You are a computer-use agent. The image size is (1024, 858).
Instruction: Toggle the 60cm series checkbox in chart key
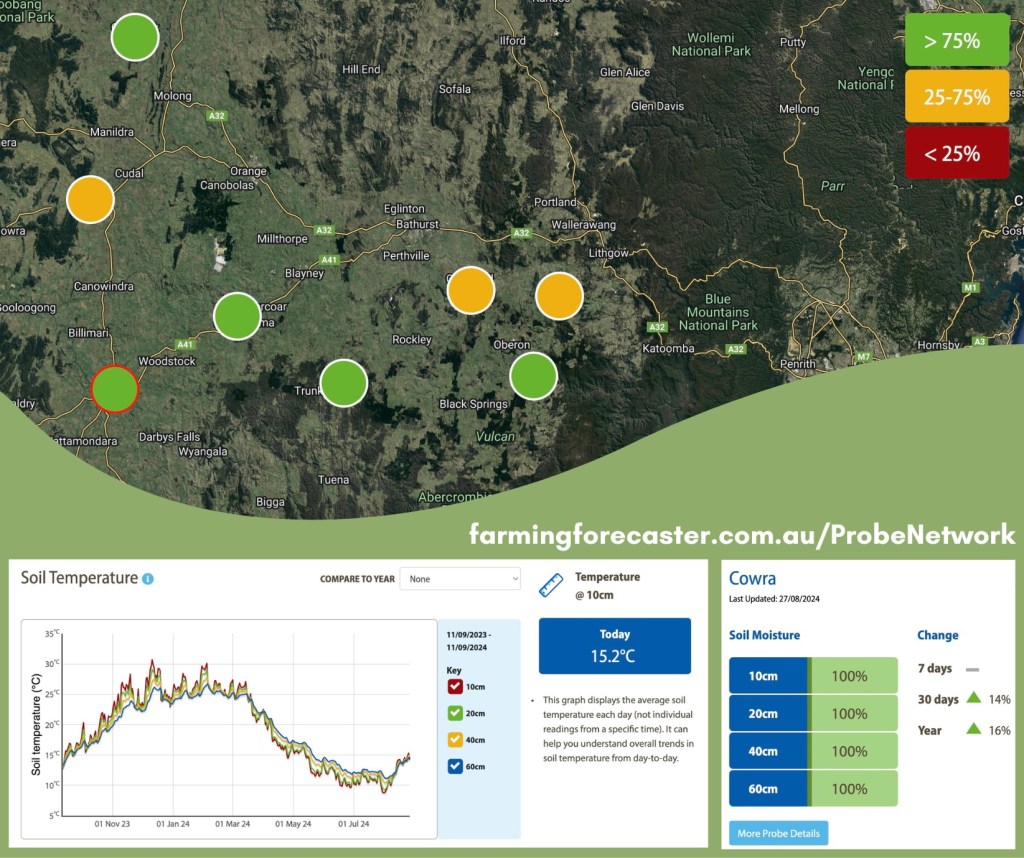coord(454,766)
